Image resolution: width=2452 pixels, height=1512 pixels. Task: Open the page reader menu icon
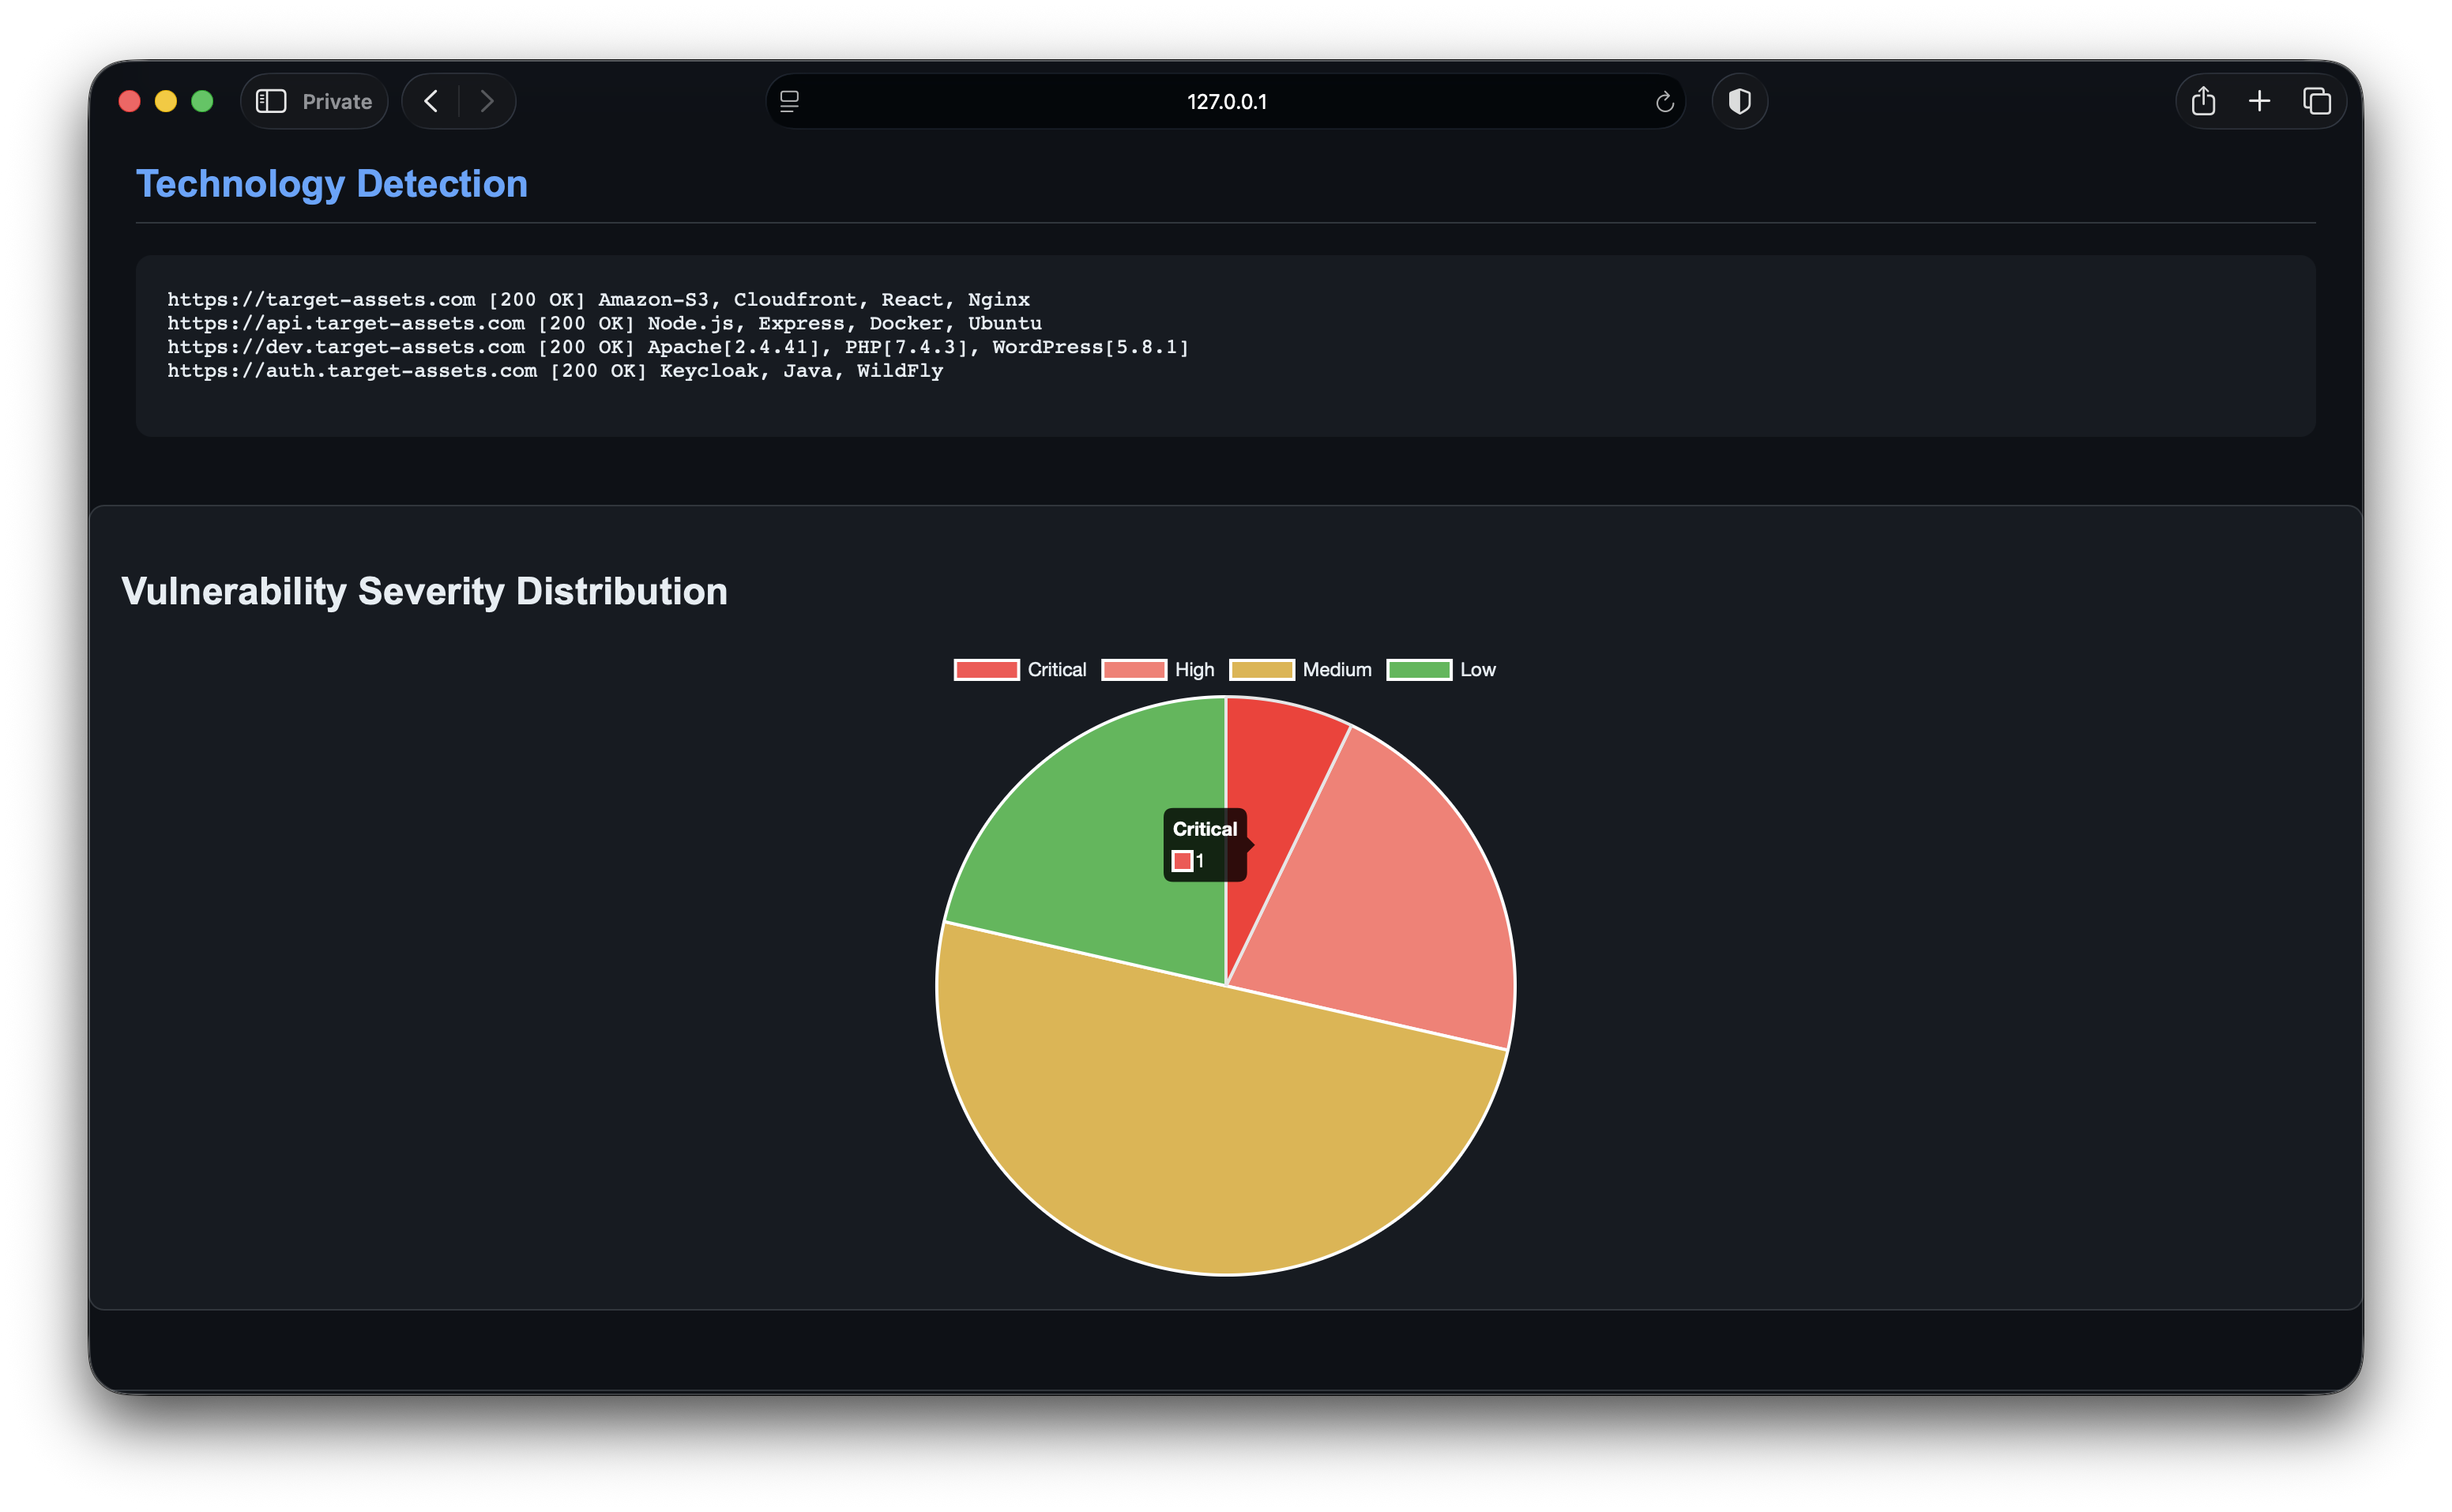point(789,101)
